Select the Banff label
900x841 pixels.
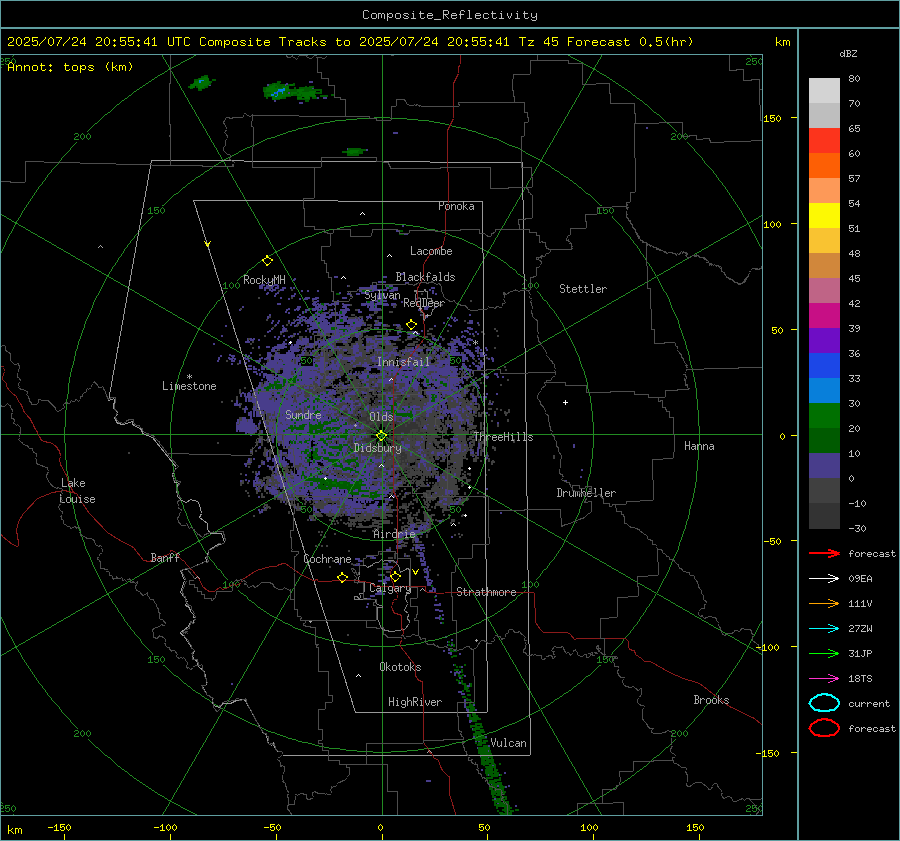pyautogui.click(x=165, y=558)
